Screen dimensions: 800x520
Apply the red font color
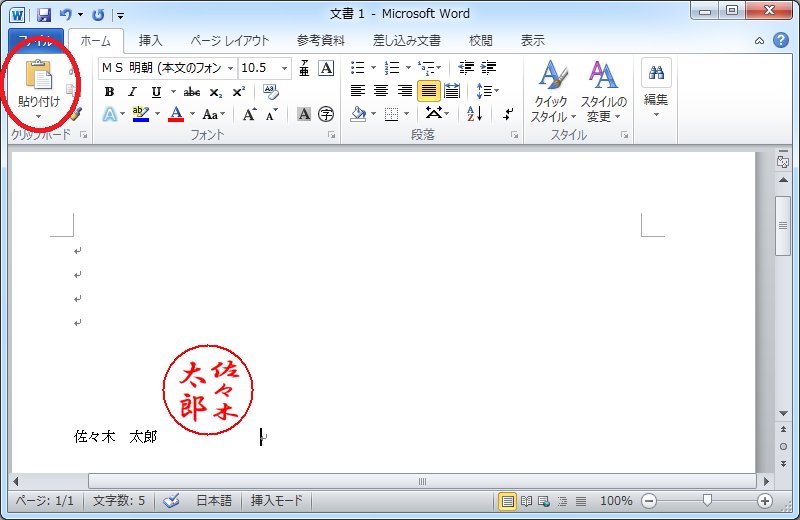pyautogui.click(x=176, y=114)
